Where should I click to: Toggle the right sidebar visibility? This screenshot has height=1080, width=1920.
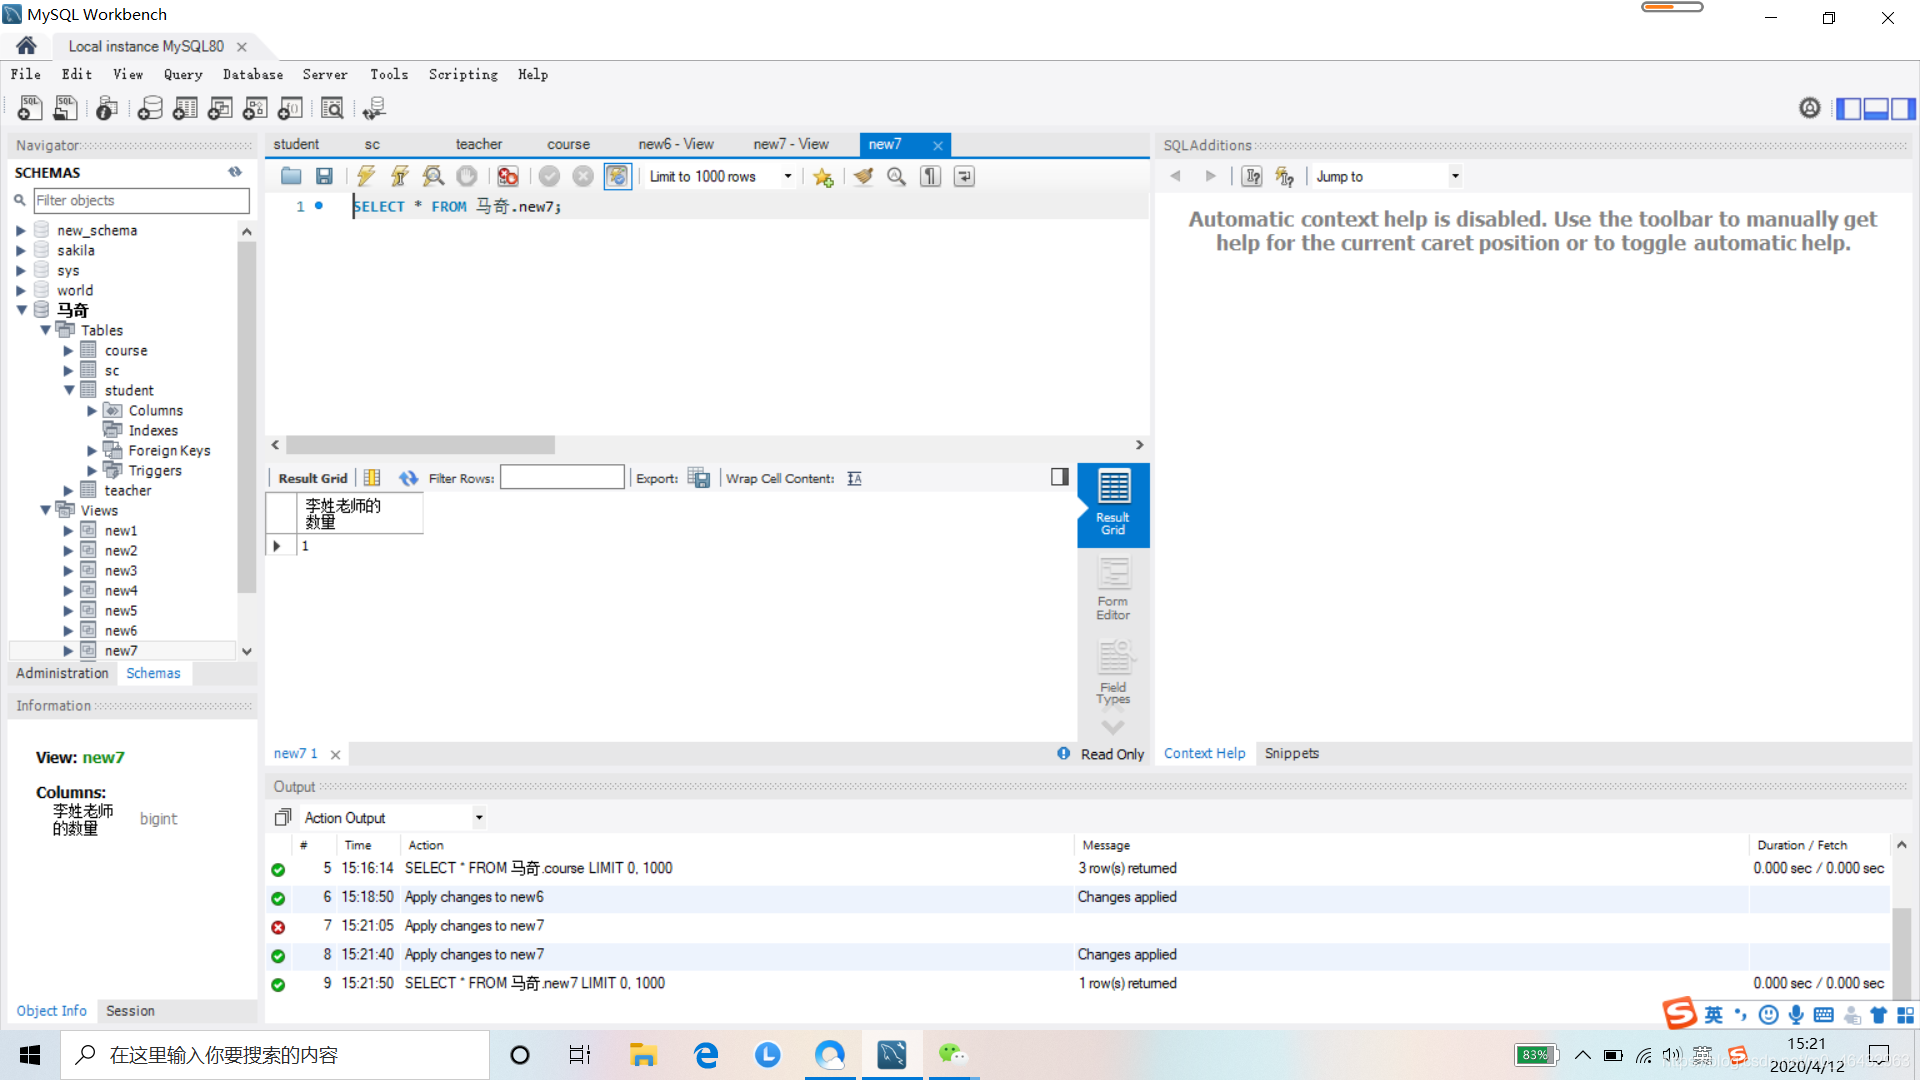tap(1903, 108)
